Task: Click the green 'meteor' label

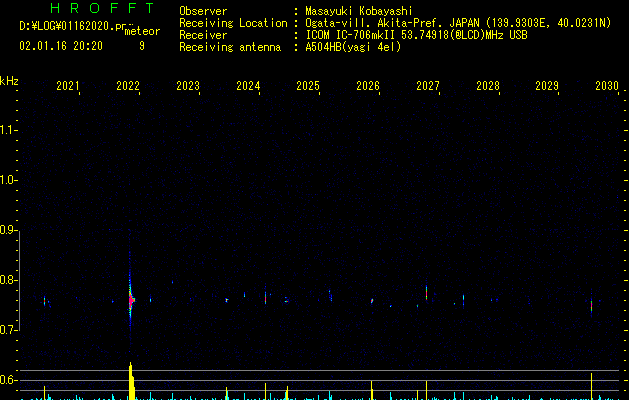Action: (142, 31)
